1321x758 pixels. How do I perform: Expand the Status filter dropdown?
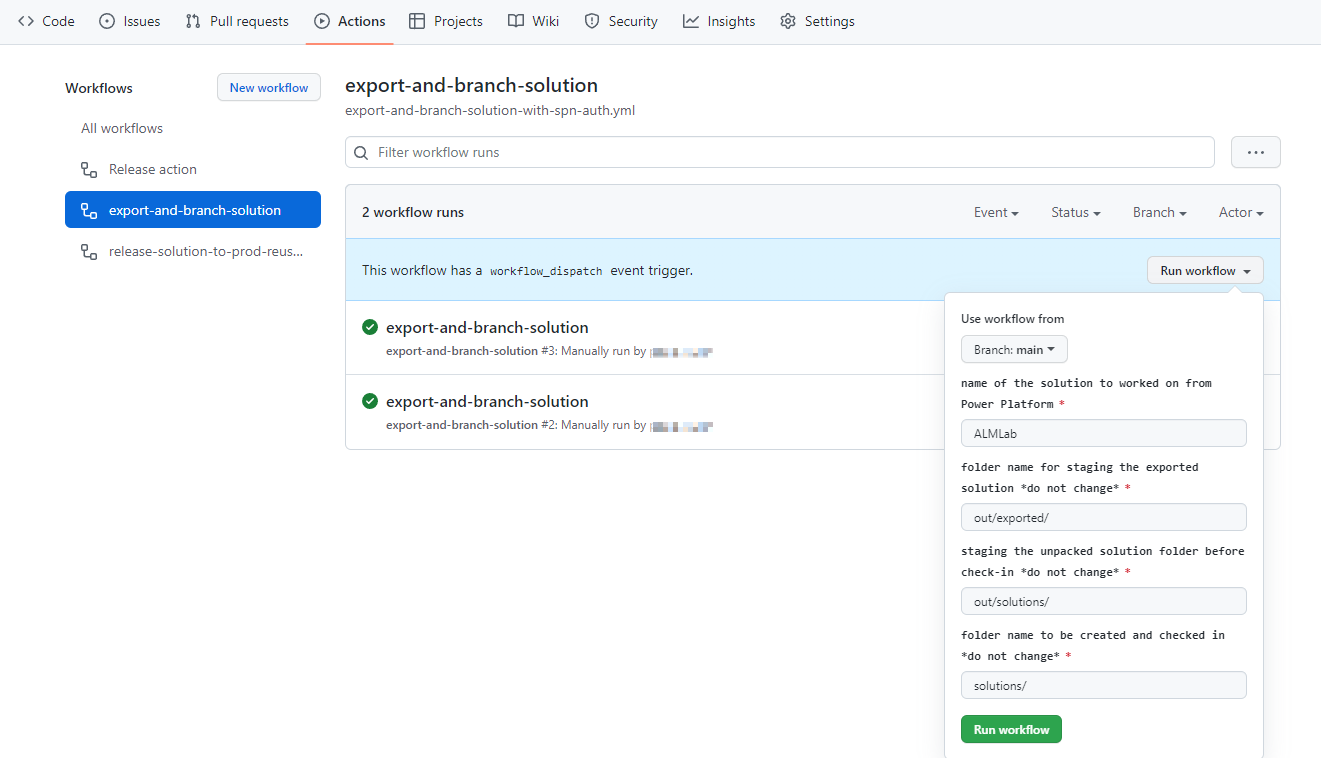point(1075,212)
